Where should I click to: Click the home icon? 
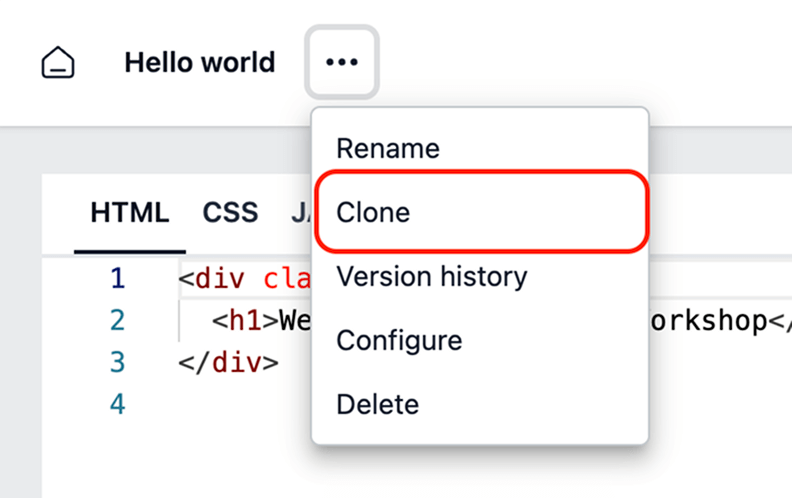(x=58, y=63)
